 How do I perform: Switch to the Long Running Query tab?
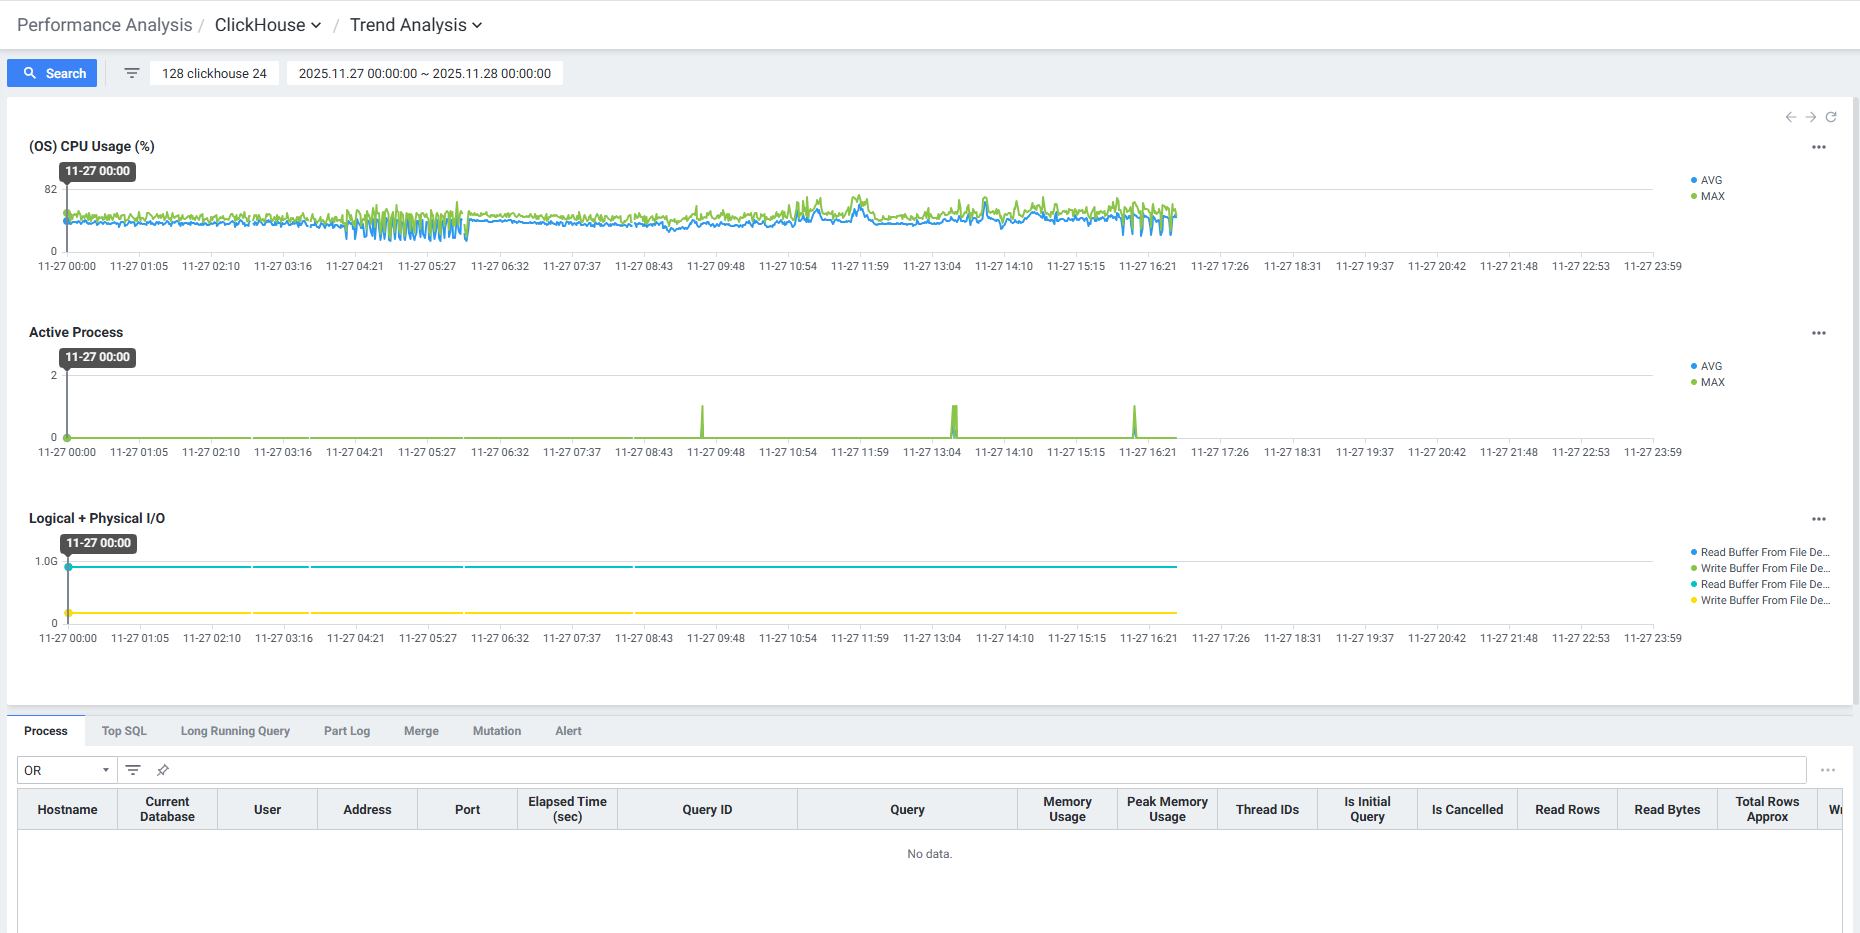pyautogui.click(x=235, y=731)
